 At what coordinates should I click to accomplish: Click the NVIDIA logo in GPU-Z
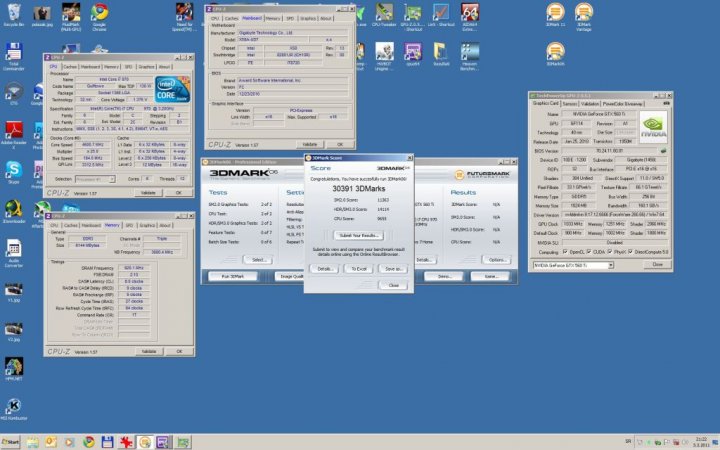[653, 127]
